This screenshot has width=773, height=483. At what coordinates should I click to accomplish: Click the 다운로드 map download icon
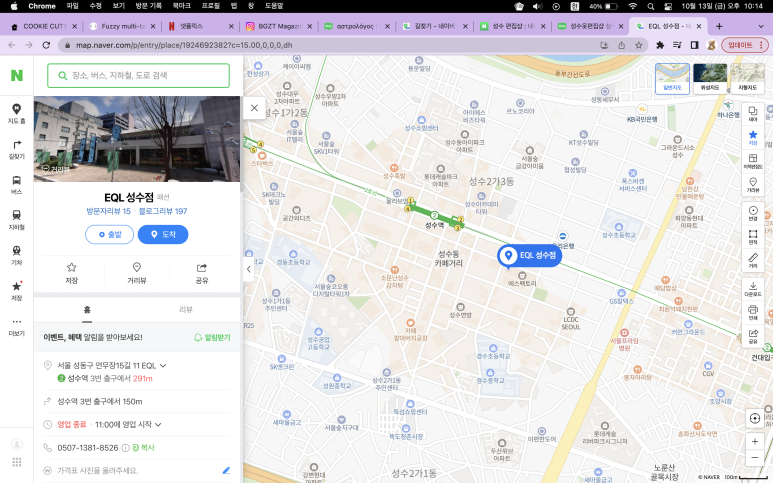click(x=753, y=289)
